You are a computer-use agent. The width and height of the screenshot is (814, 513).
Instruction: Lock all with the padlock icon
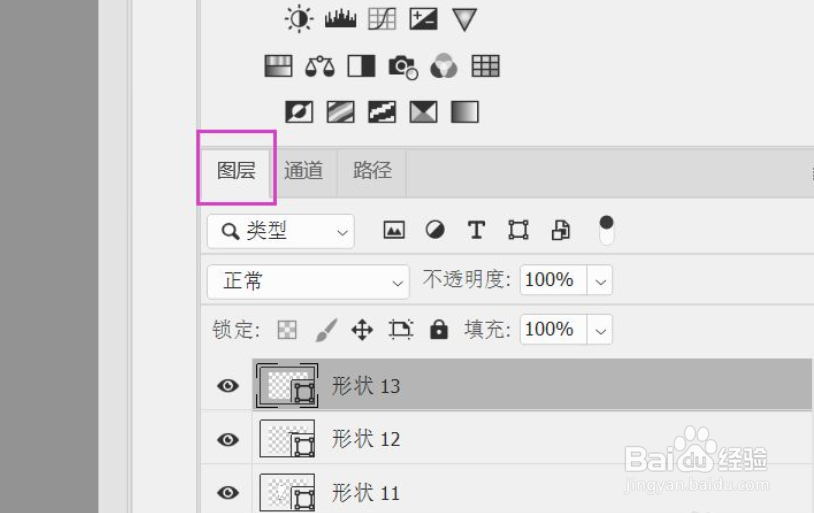click(x=439, y=329)
